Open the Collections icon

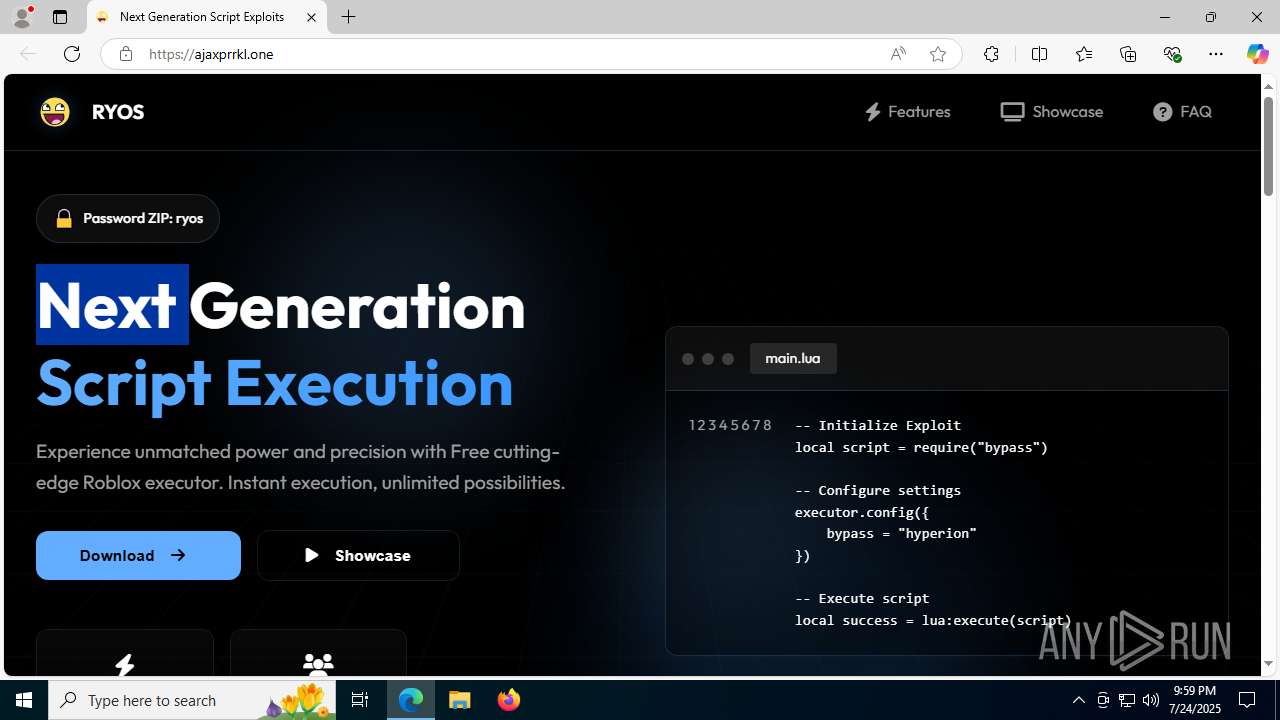1128,54
